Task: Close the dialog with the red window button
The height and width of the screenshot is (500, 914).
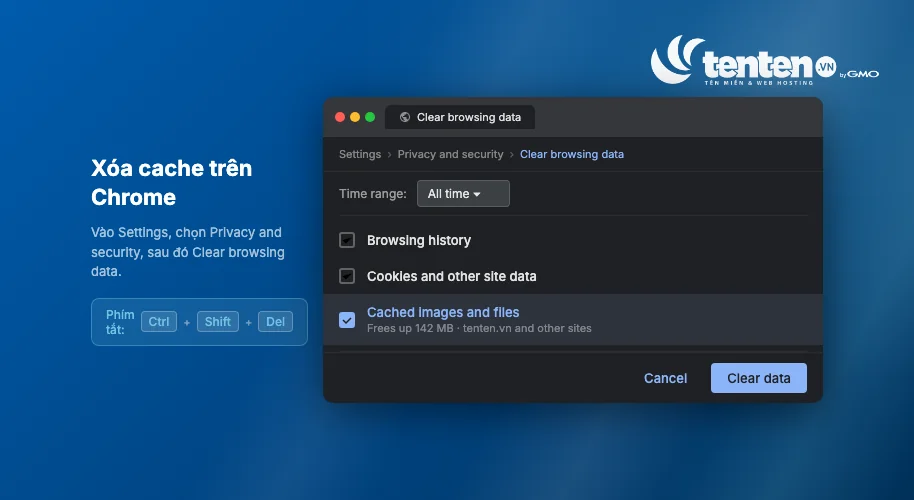Action: 340,117
